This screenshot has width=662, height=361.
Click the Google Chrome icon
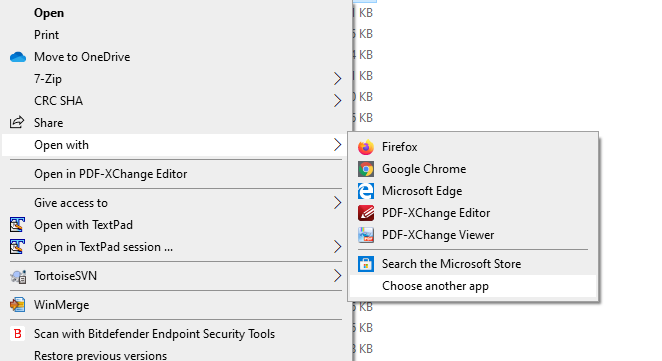point(366,169)
